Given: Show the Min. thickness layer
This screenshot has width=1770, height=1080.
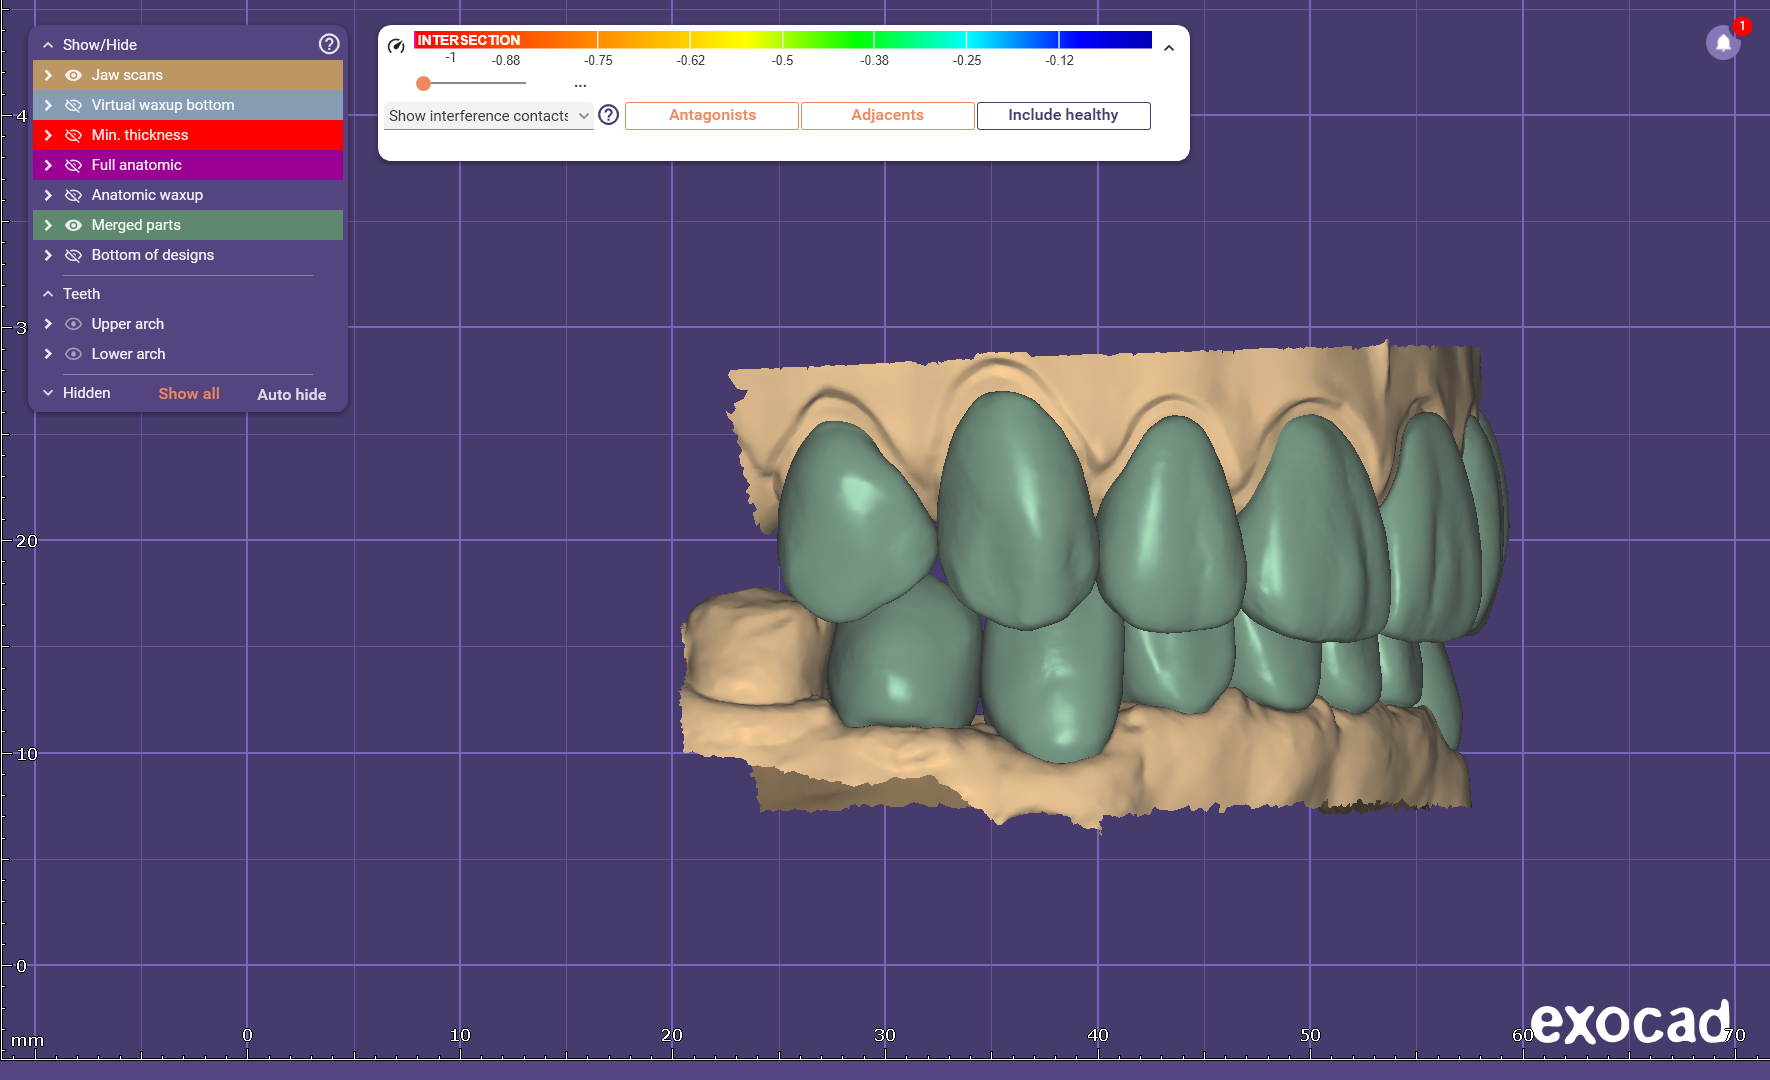Looking at the screenshot, I should [x=73, y=135].
